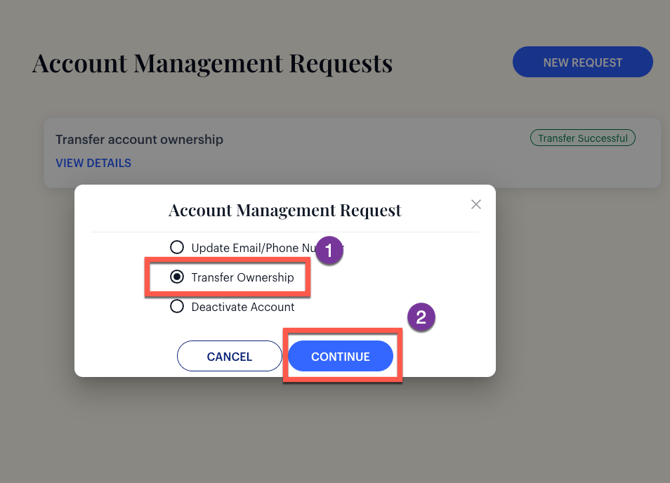This screenshot has height=483, width=670.
Task: Click the Transfer Ownership label text
Action: pos(242,278)
